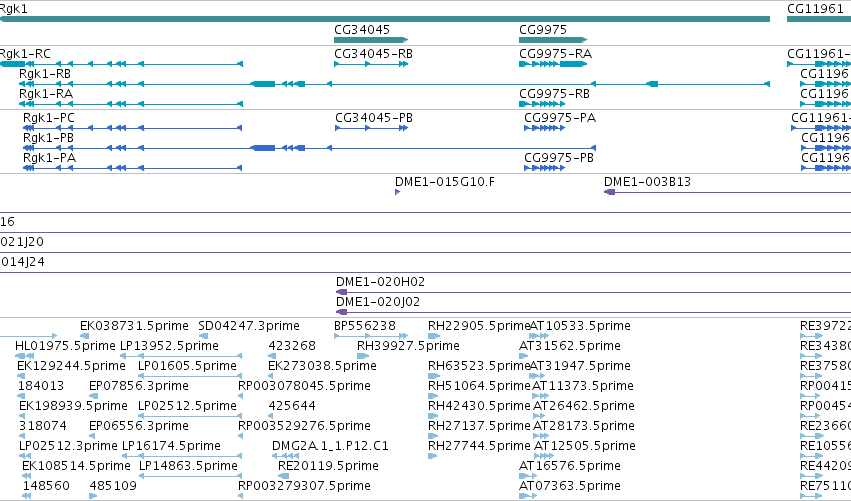Click the EK038731.5prime EST label

(134, 326)
